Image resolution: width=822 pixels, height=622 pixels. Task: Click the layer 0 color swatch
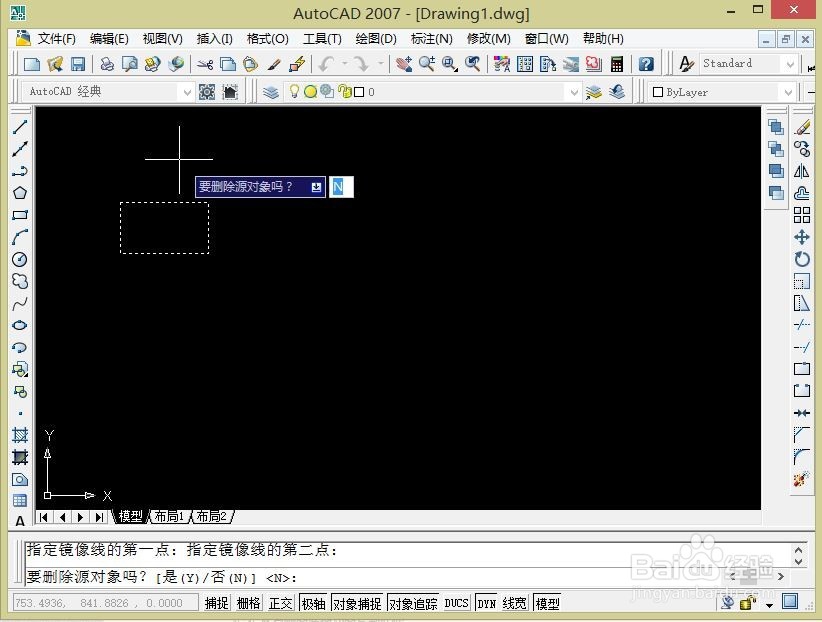(x=359, y=92)
